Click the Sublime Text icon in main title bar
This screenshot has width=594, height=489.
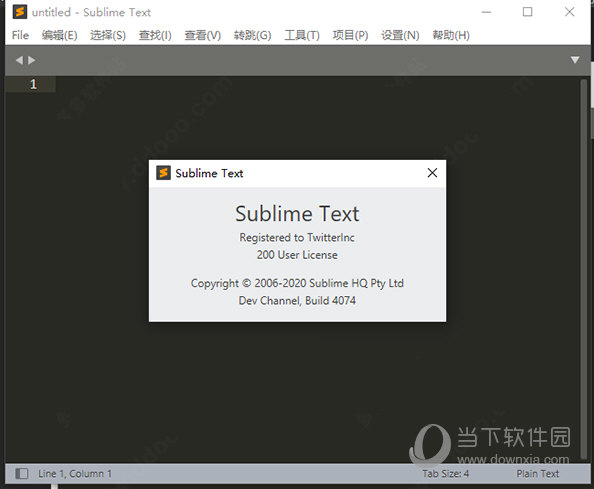(20, 12)
